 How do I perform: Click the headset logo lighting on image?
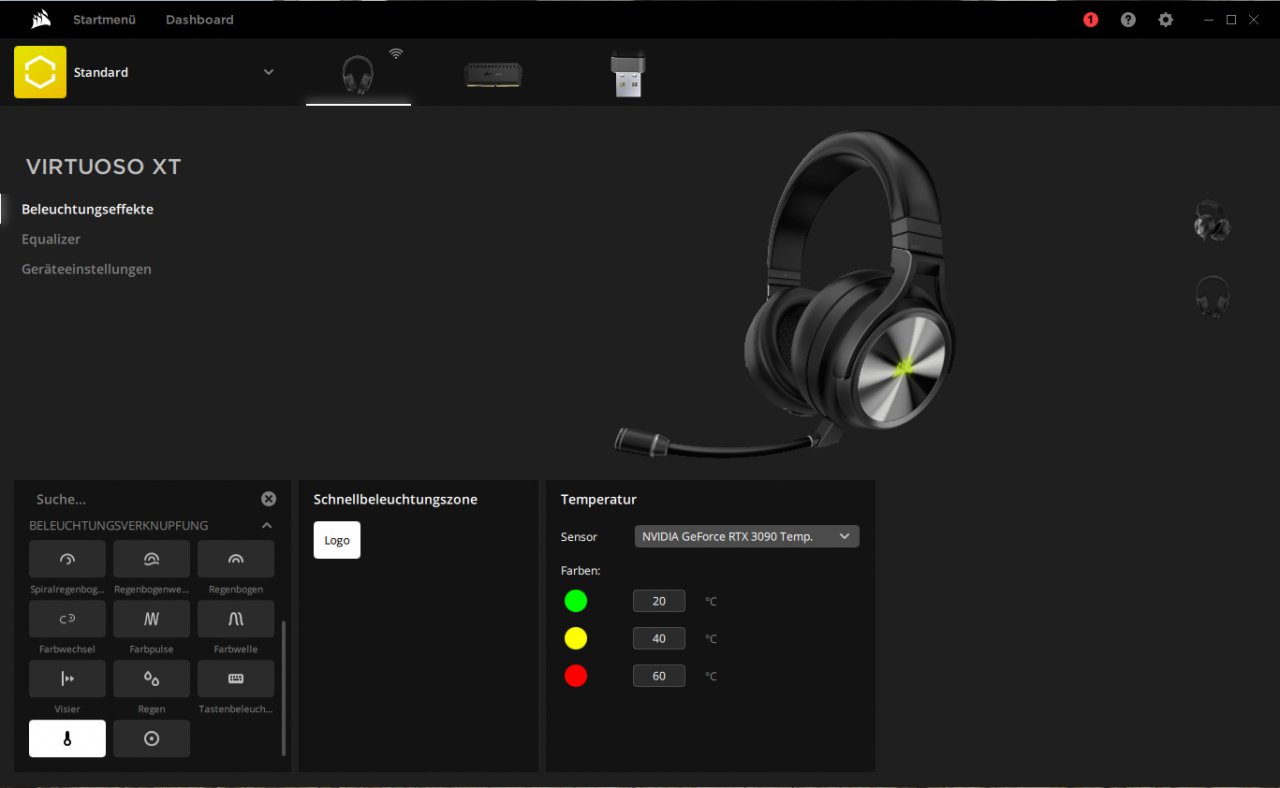click(x=906, y=366)
